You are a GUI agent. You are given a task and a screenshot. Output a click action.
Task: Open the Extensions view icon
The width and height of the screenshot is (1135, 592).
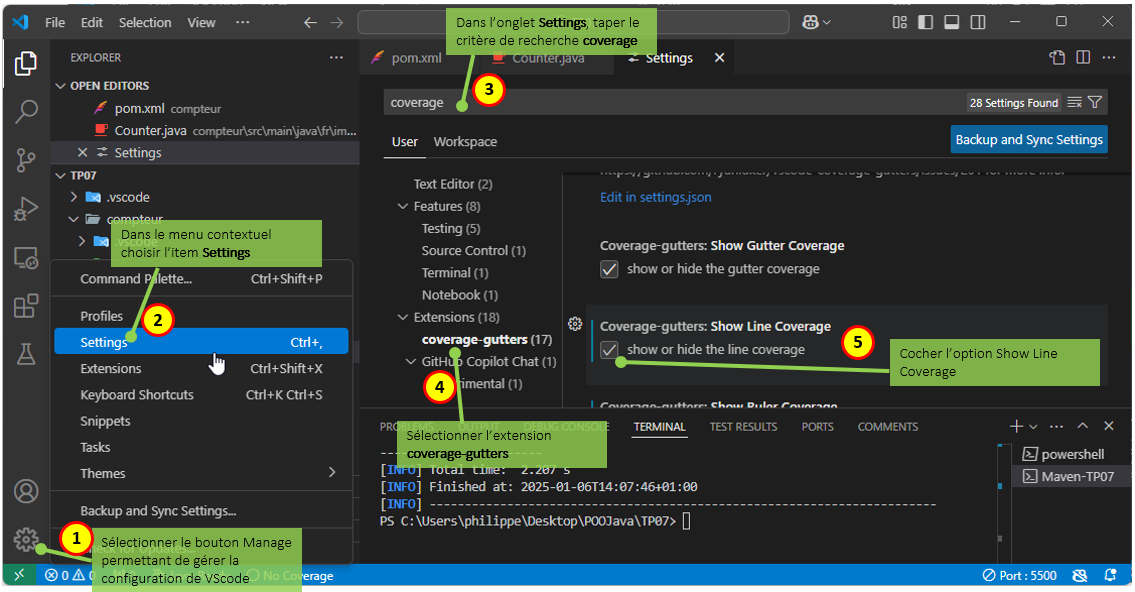pos(26,306)
